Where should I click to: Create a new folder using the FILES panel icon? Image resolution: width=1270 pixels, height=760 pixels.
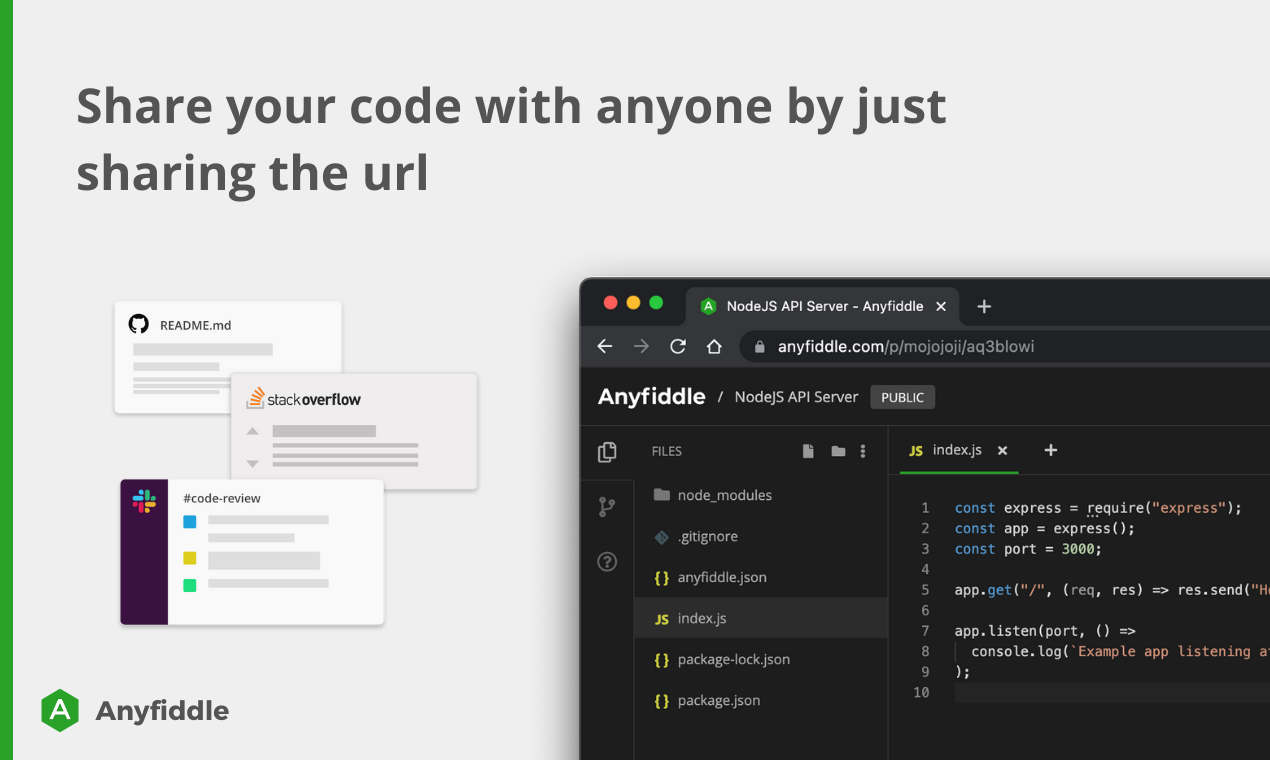838,451
